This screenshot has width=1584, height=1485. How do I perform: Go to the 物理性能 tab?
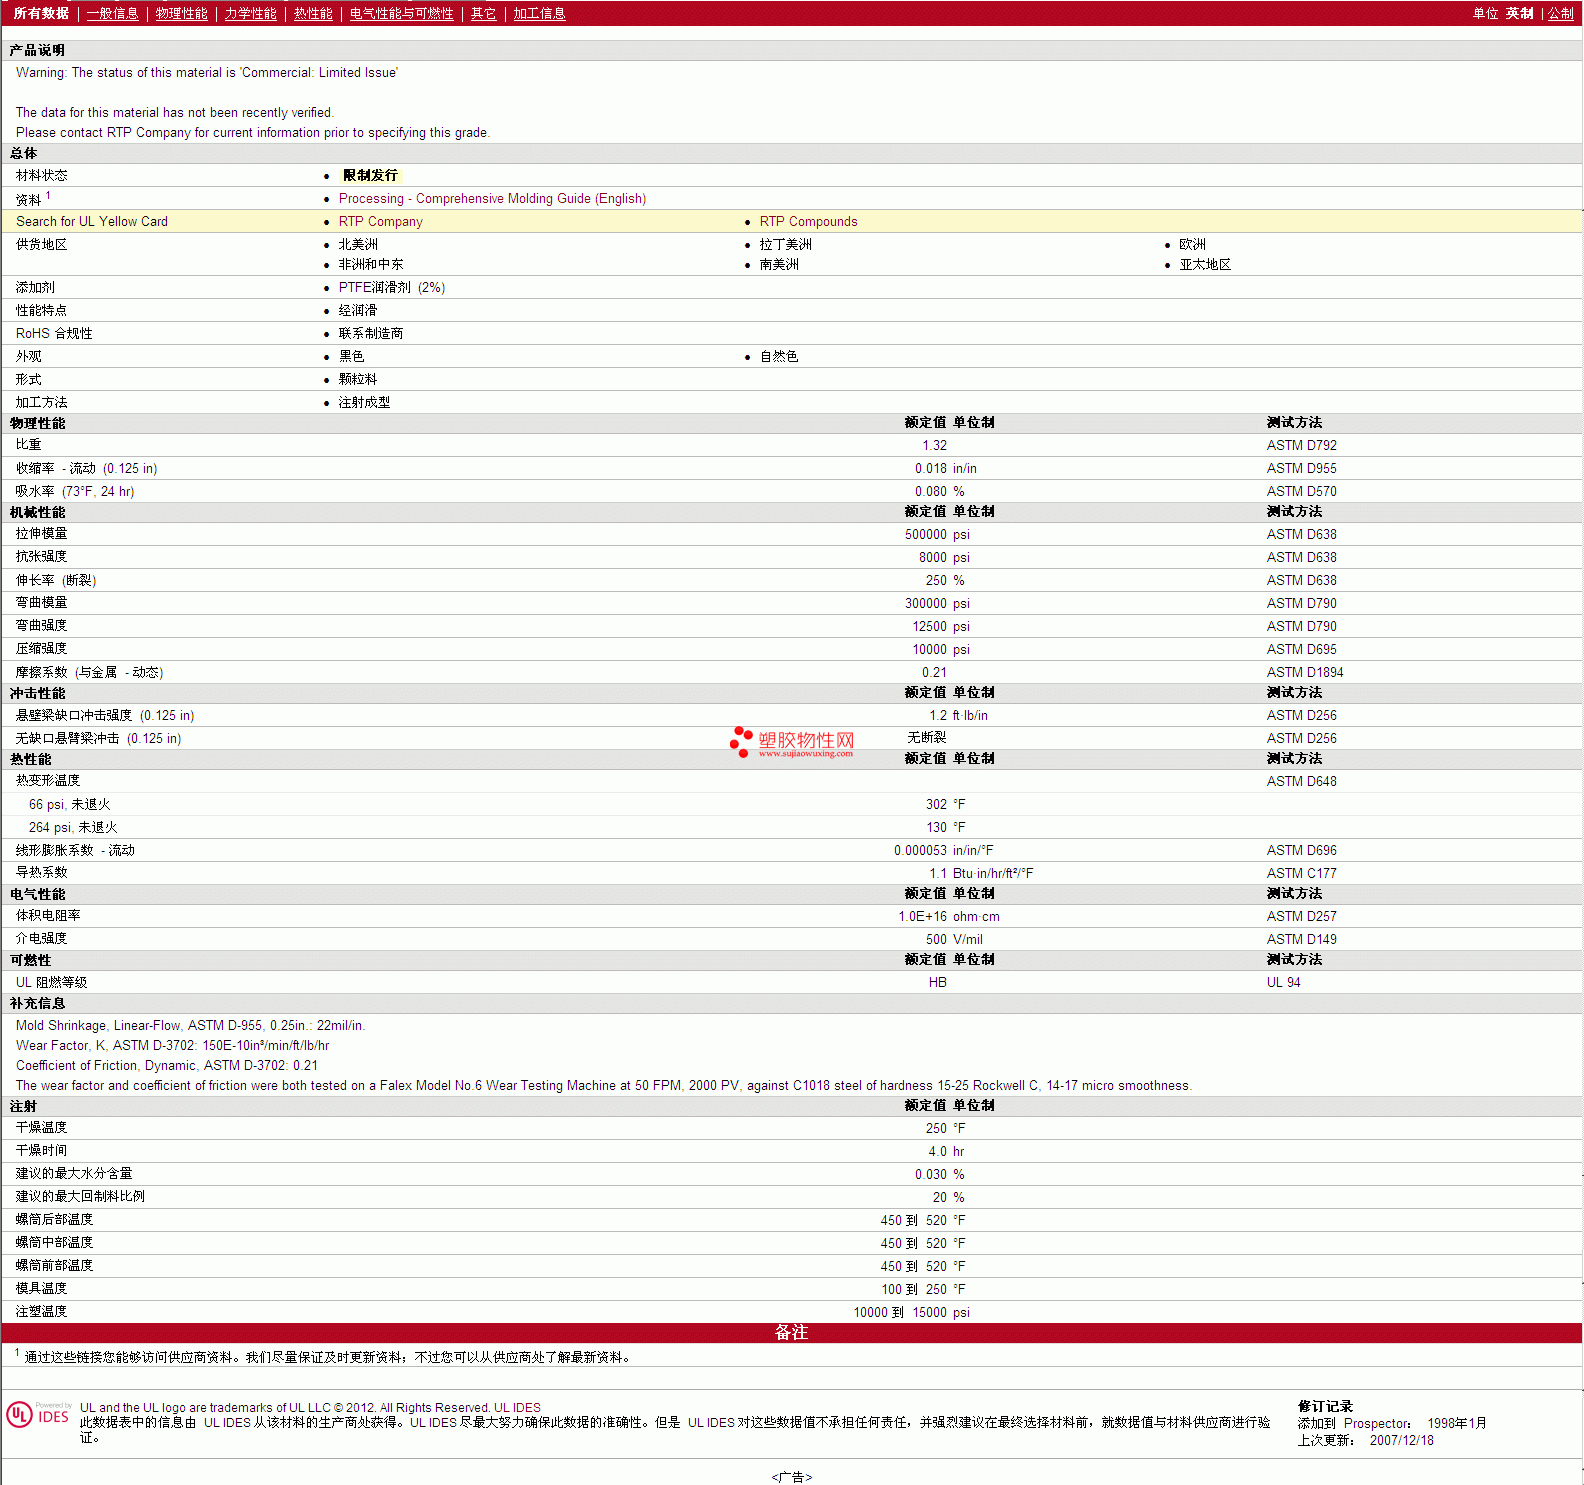click(x=182, y=14)
